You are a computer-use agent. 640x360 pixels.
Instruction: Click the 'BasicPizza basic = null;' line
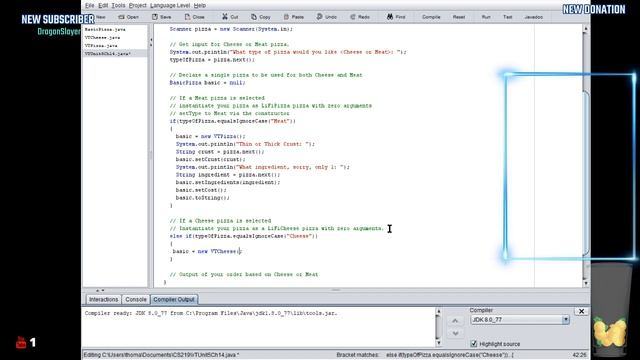207,83
